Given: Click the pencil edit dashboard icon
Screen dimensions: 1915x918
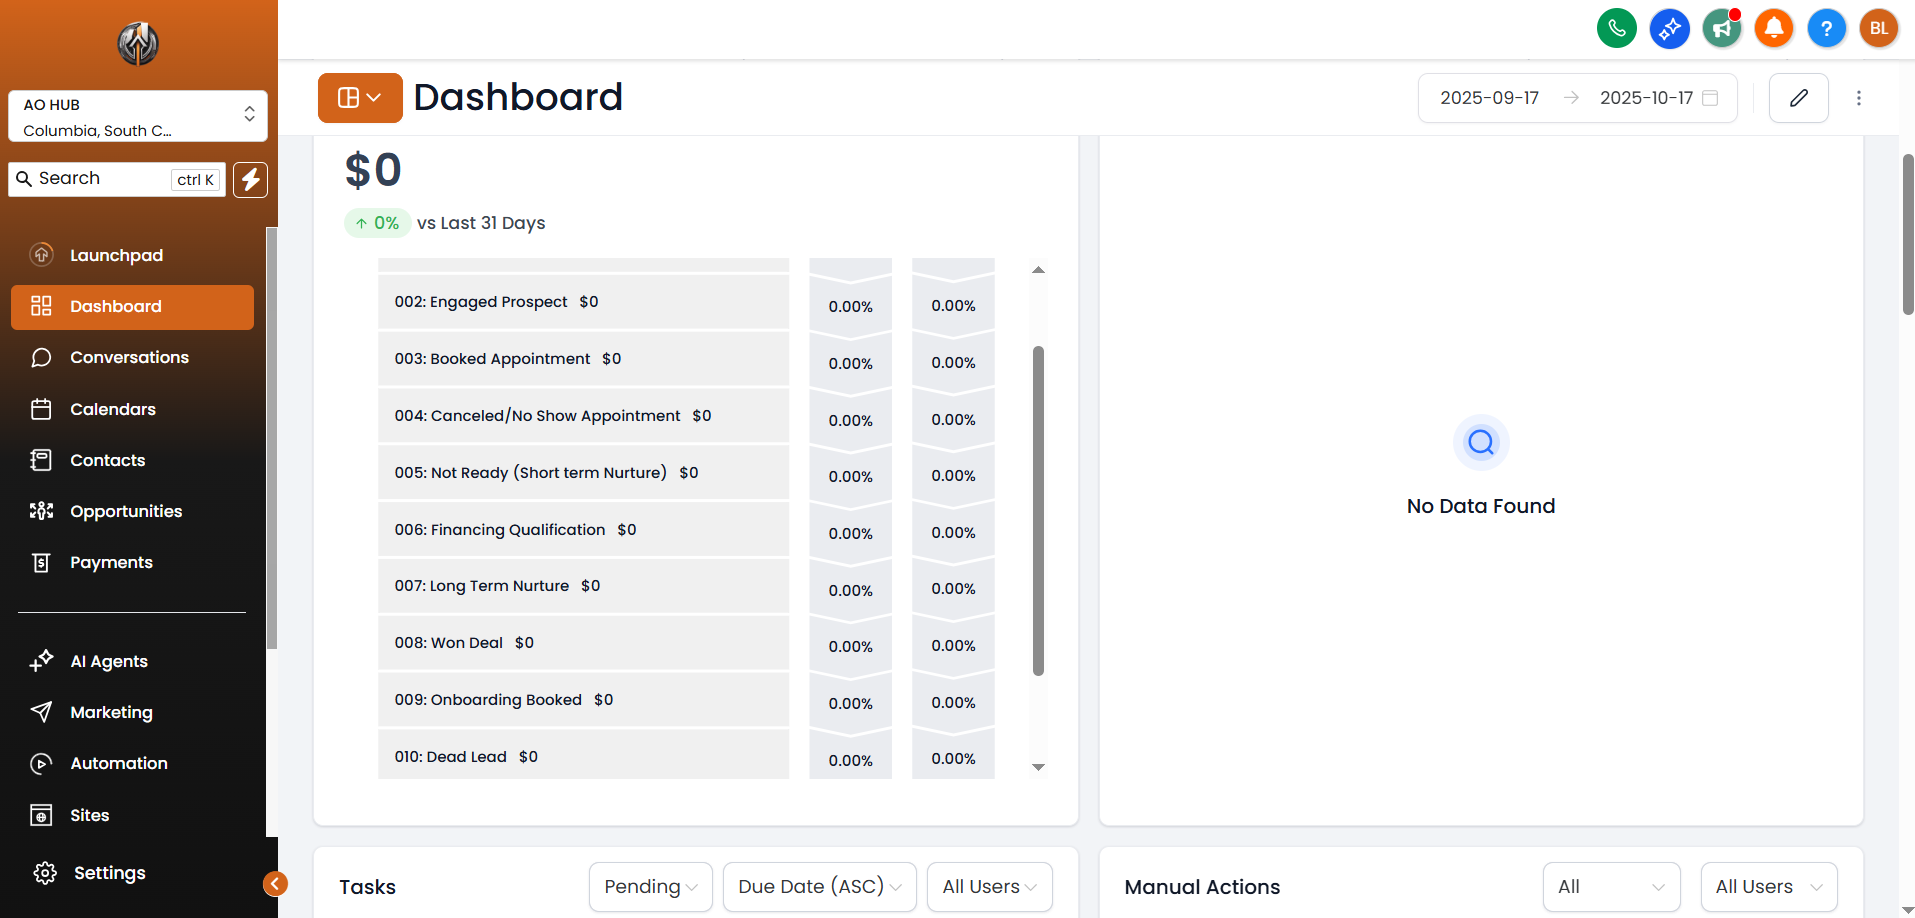Looking at the screenshot, I should coord(1798,98).
